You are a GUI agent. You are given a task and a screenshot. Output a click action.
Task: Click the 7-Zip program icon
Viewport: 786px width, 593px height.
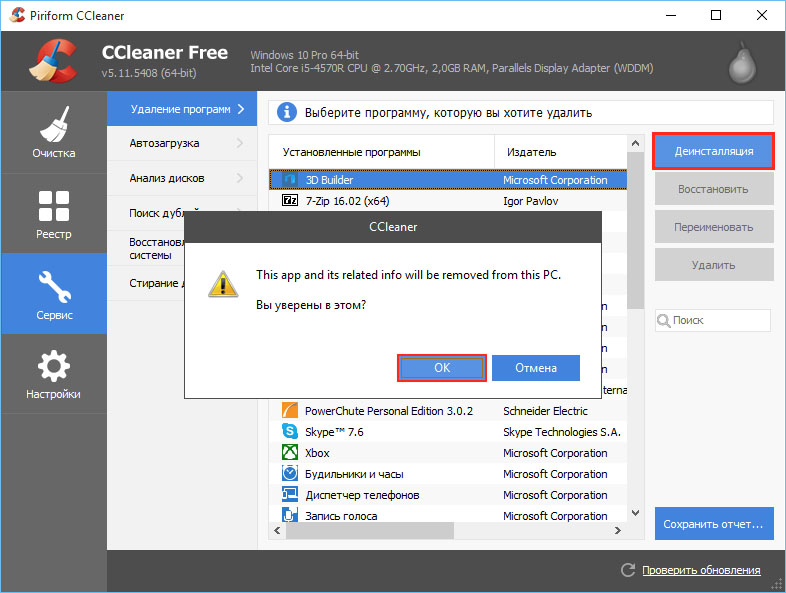pyautogui.click(x=290, y=201)
